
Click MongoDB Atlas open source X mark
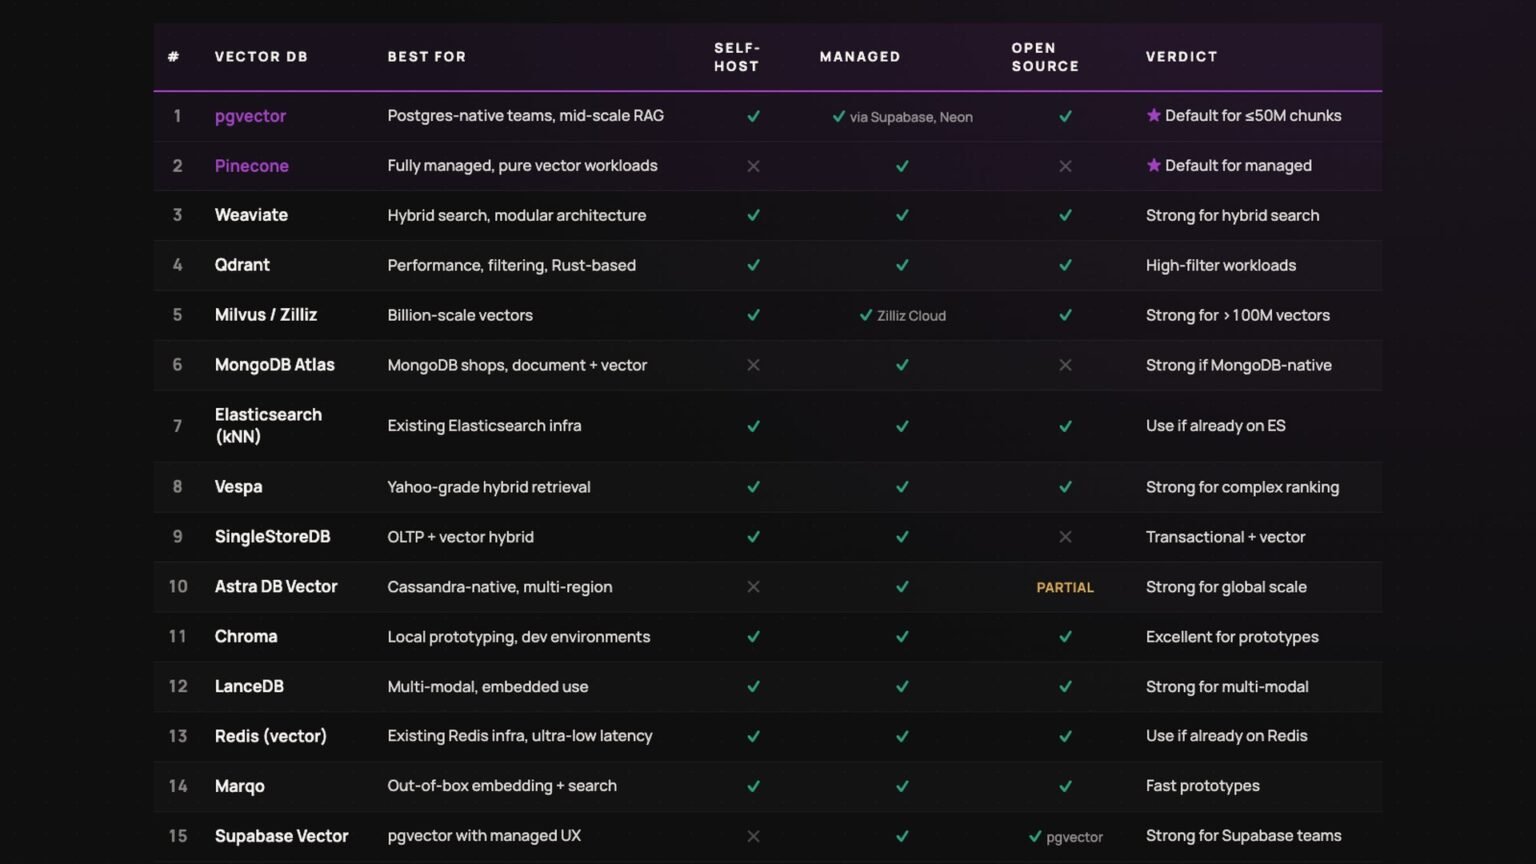click(x=1065, y=365)
